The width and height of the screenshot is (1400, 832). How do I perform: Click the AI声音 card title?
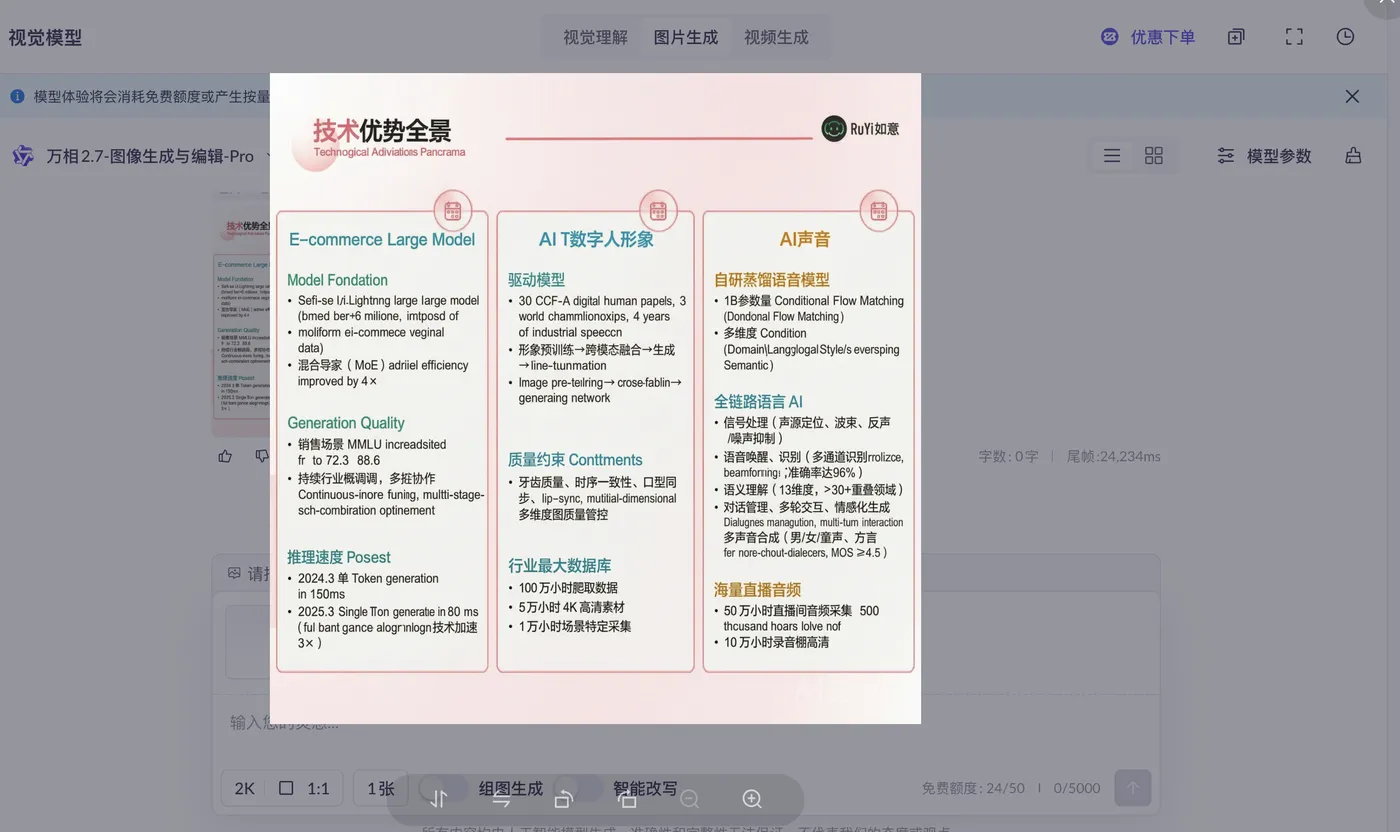(x=805, y=239)
